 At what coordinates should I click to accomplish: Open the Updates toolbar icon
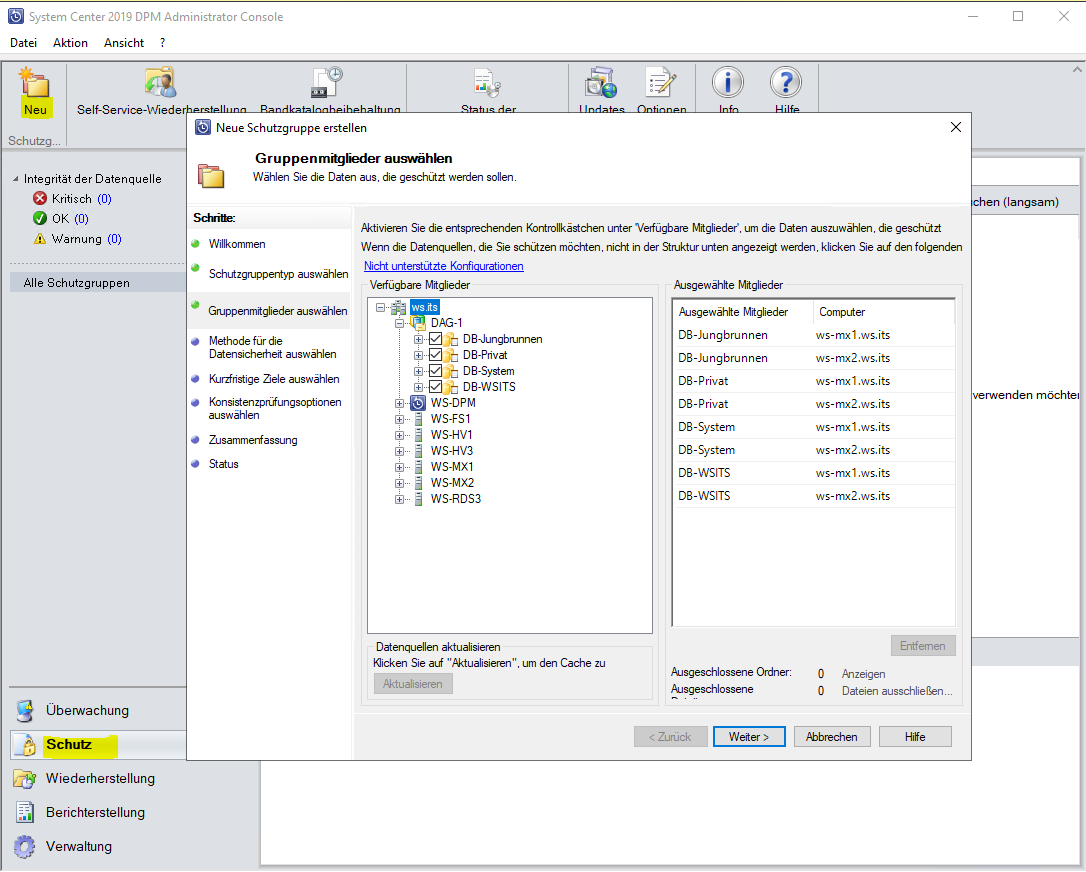tap(600, 82)
